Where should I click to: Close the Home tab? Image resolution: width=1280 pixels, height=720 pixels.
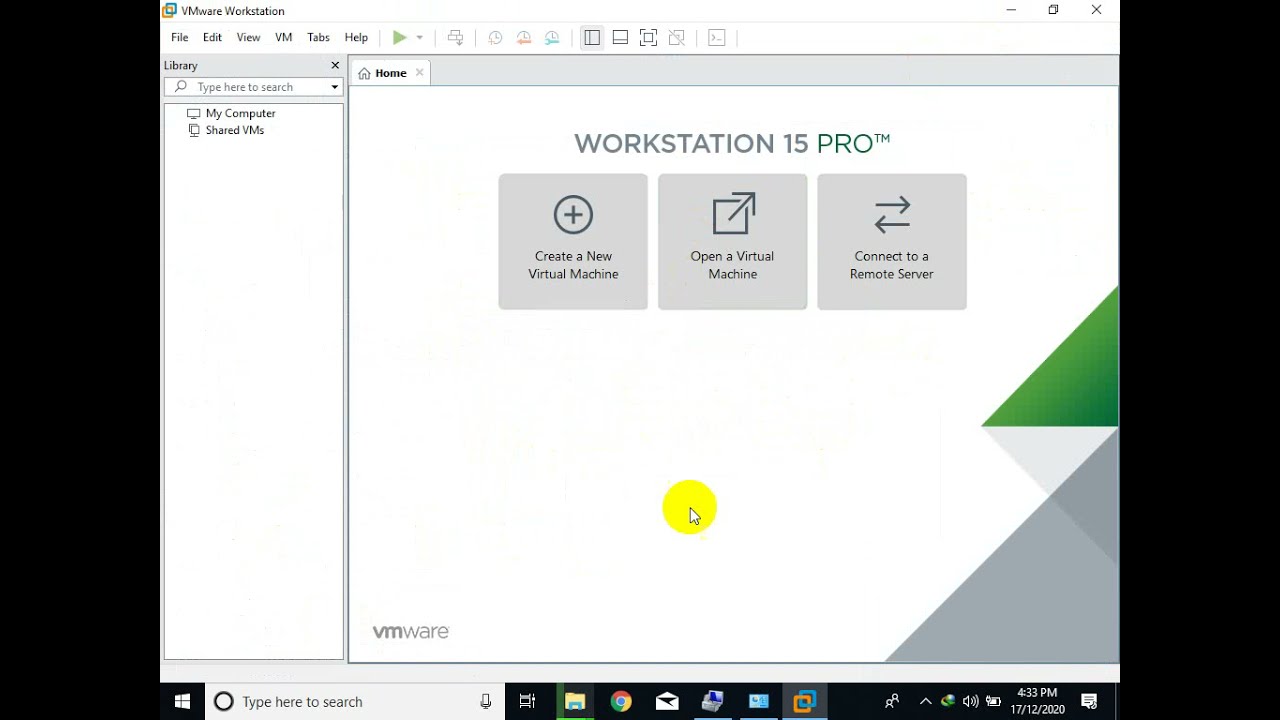click(x=419, y=72)
